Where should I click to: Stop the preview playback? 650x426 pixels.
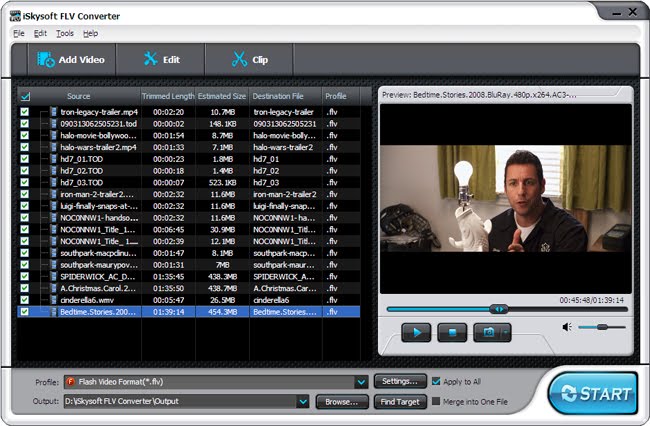coord(452,332)
